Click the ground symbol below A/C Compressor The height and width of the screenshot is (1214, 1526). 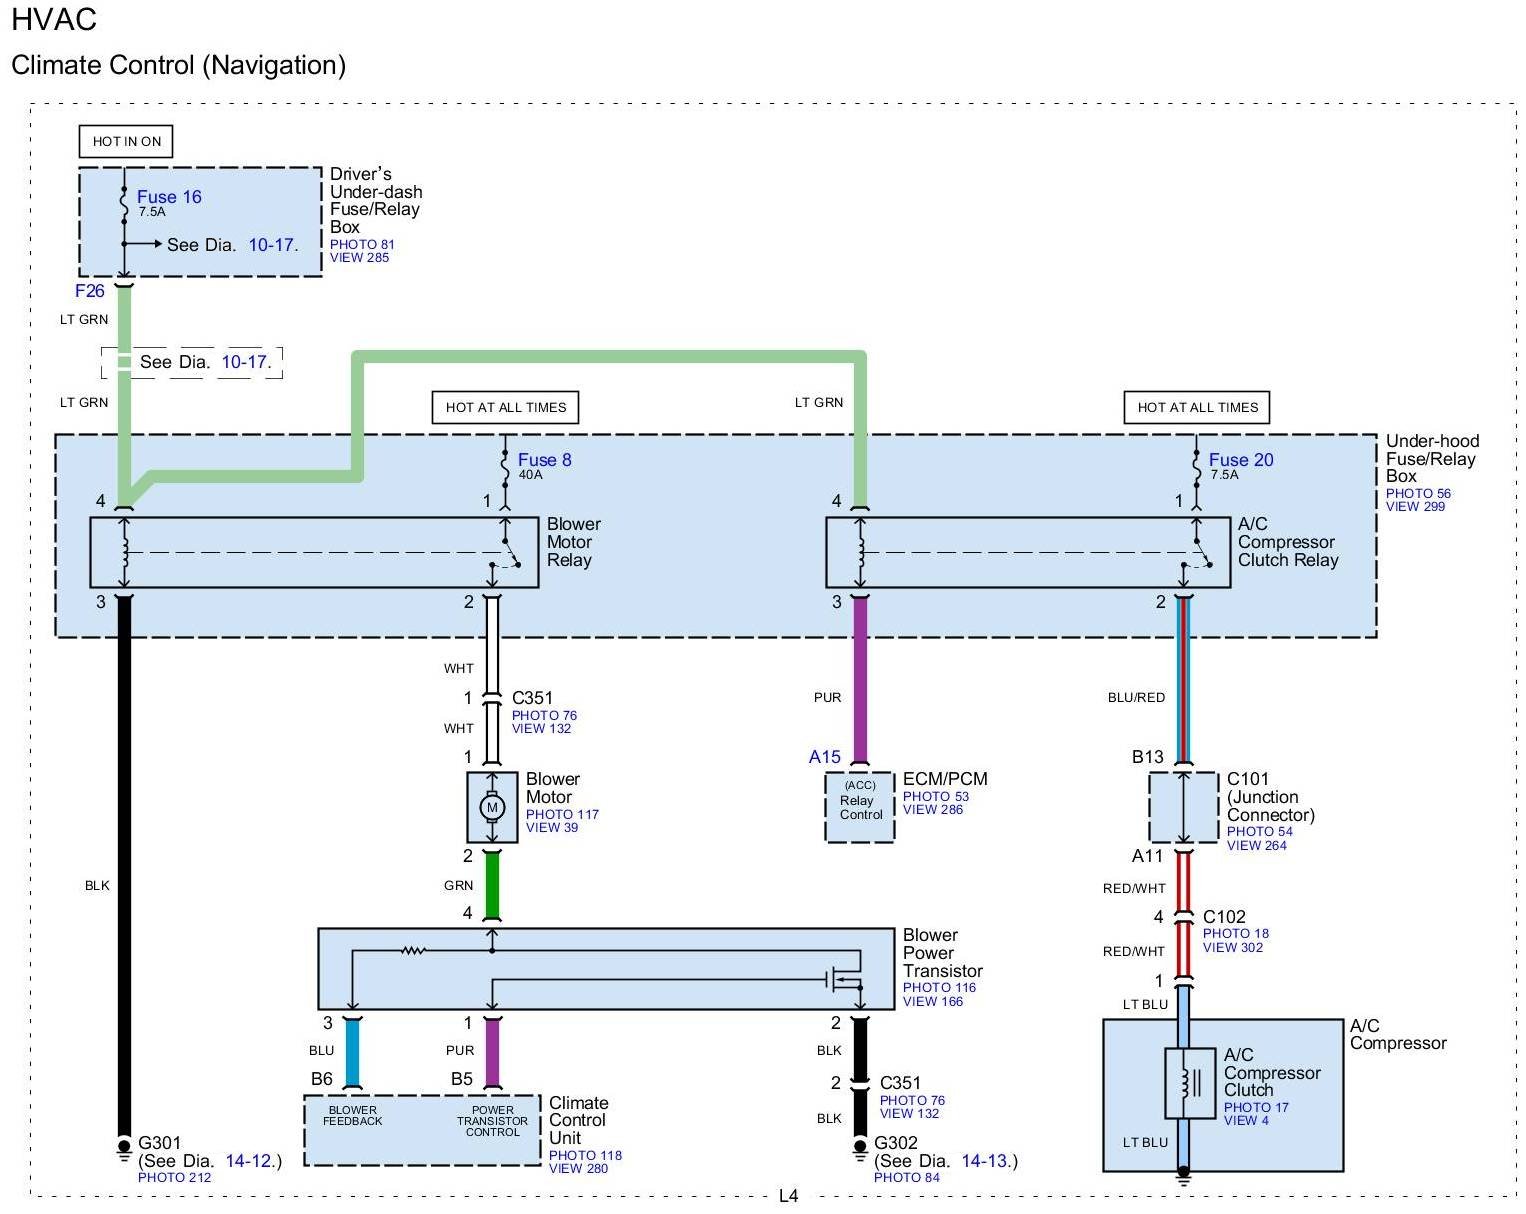click(1183, 1178)
